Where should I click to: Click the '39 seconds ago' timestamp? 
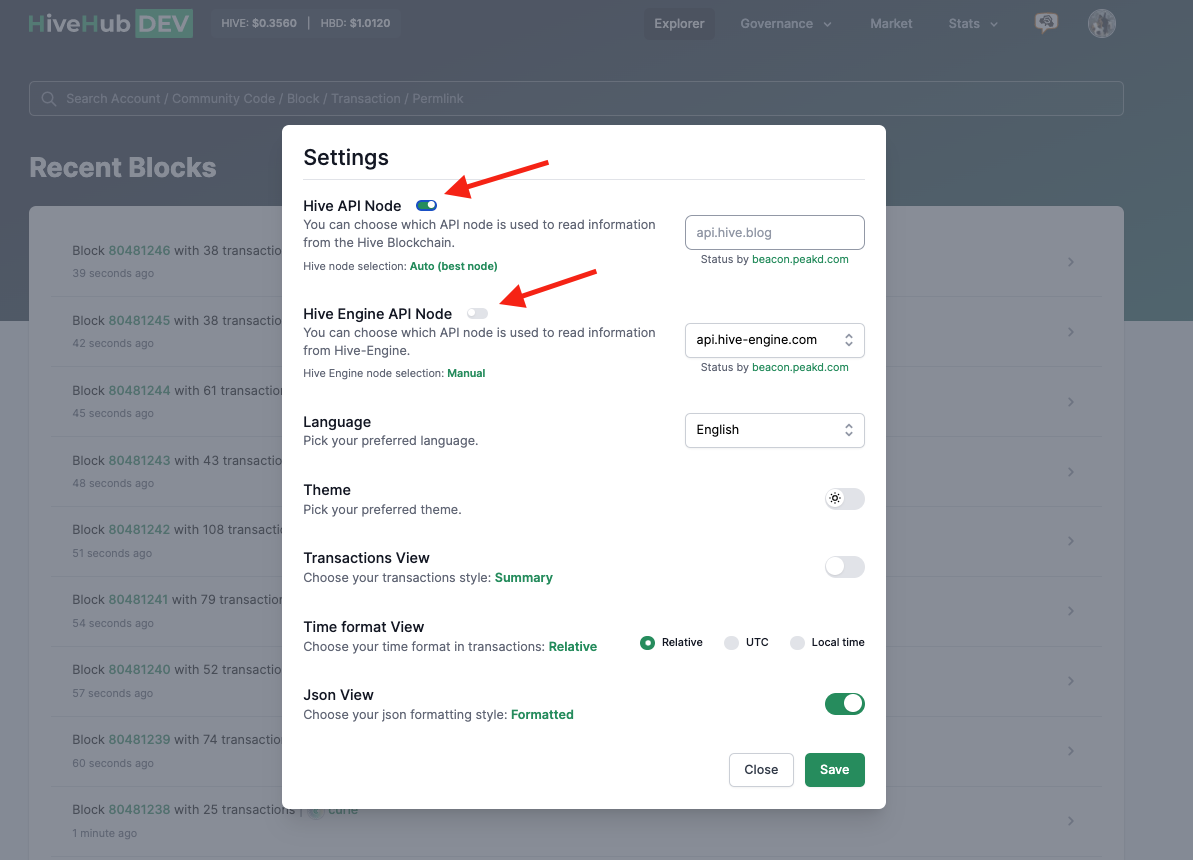(x=113, y=273)
